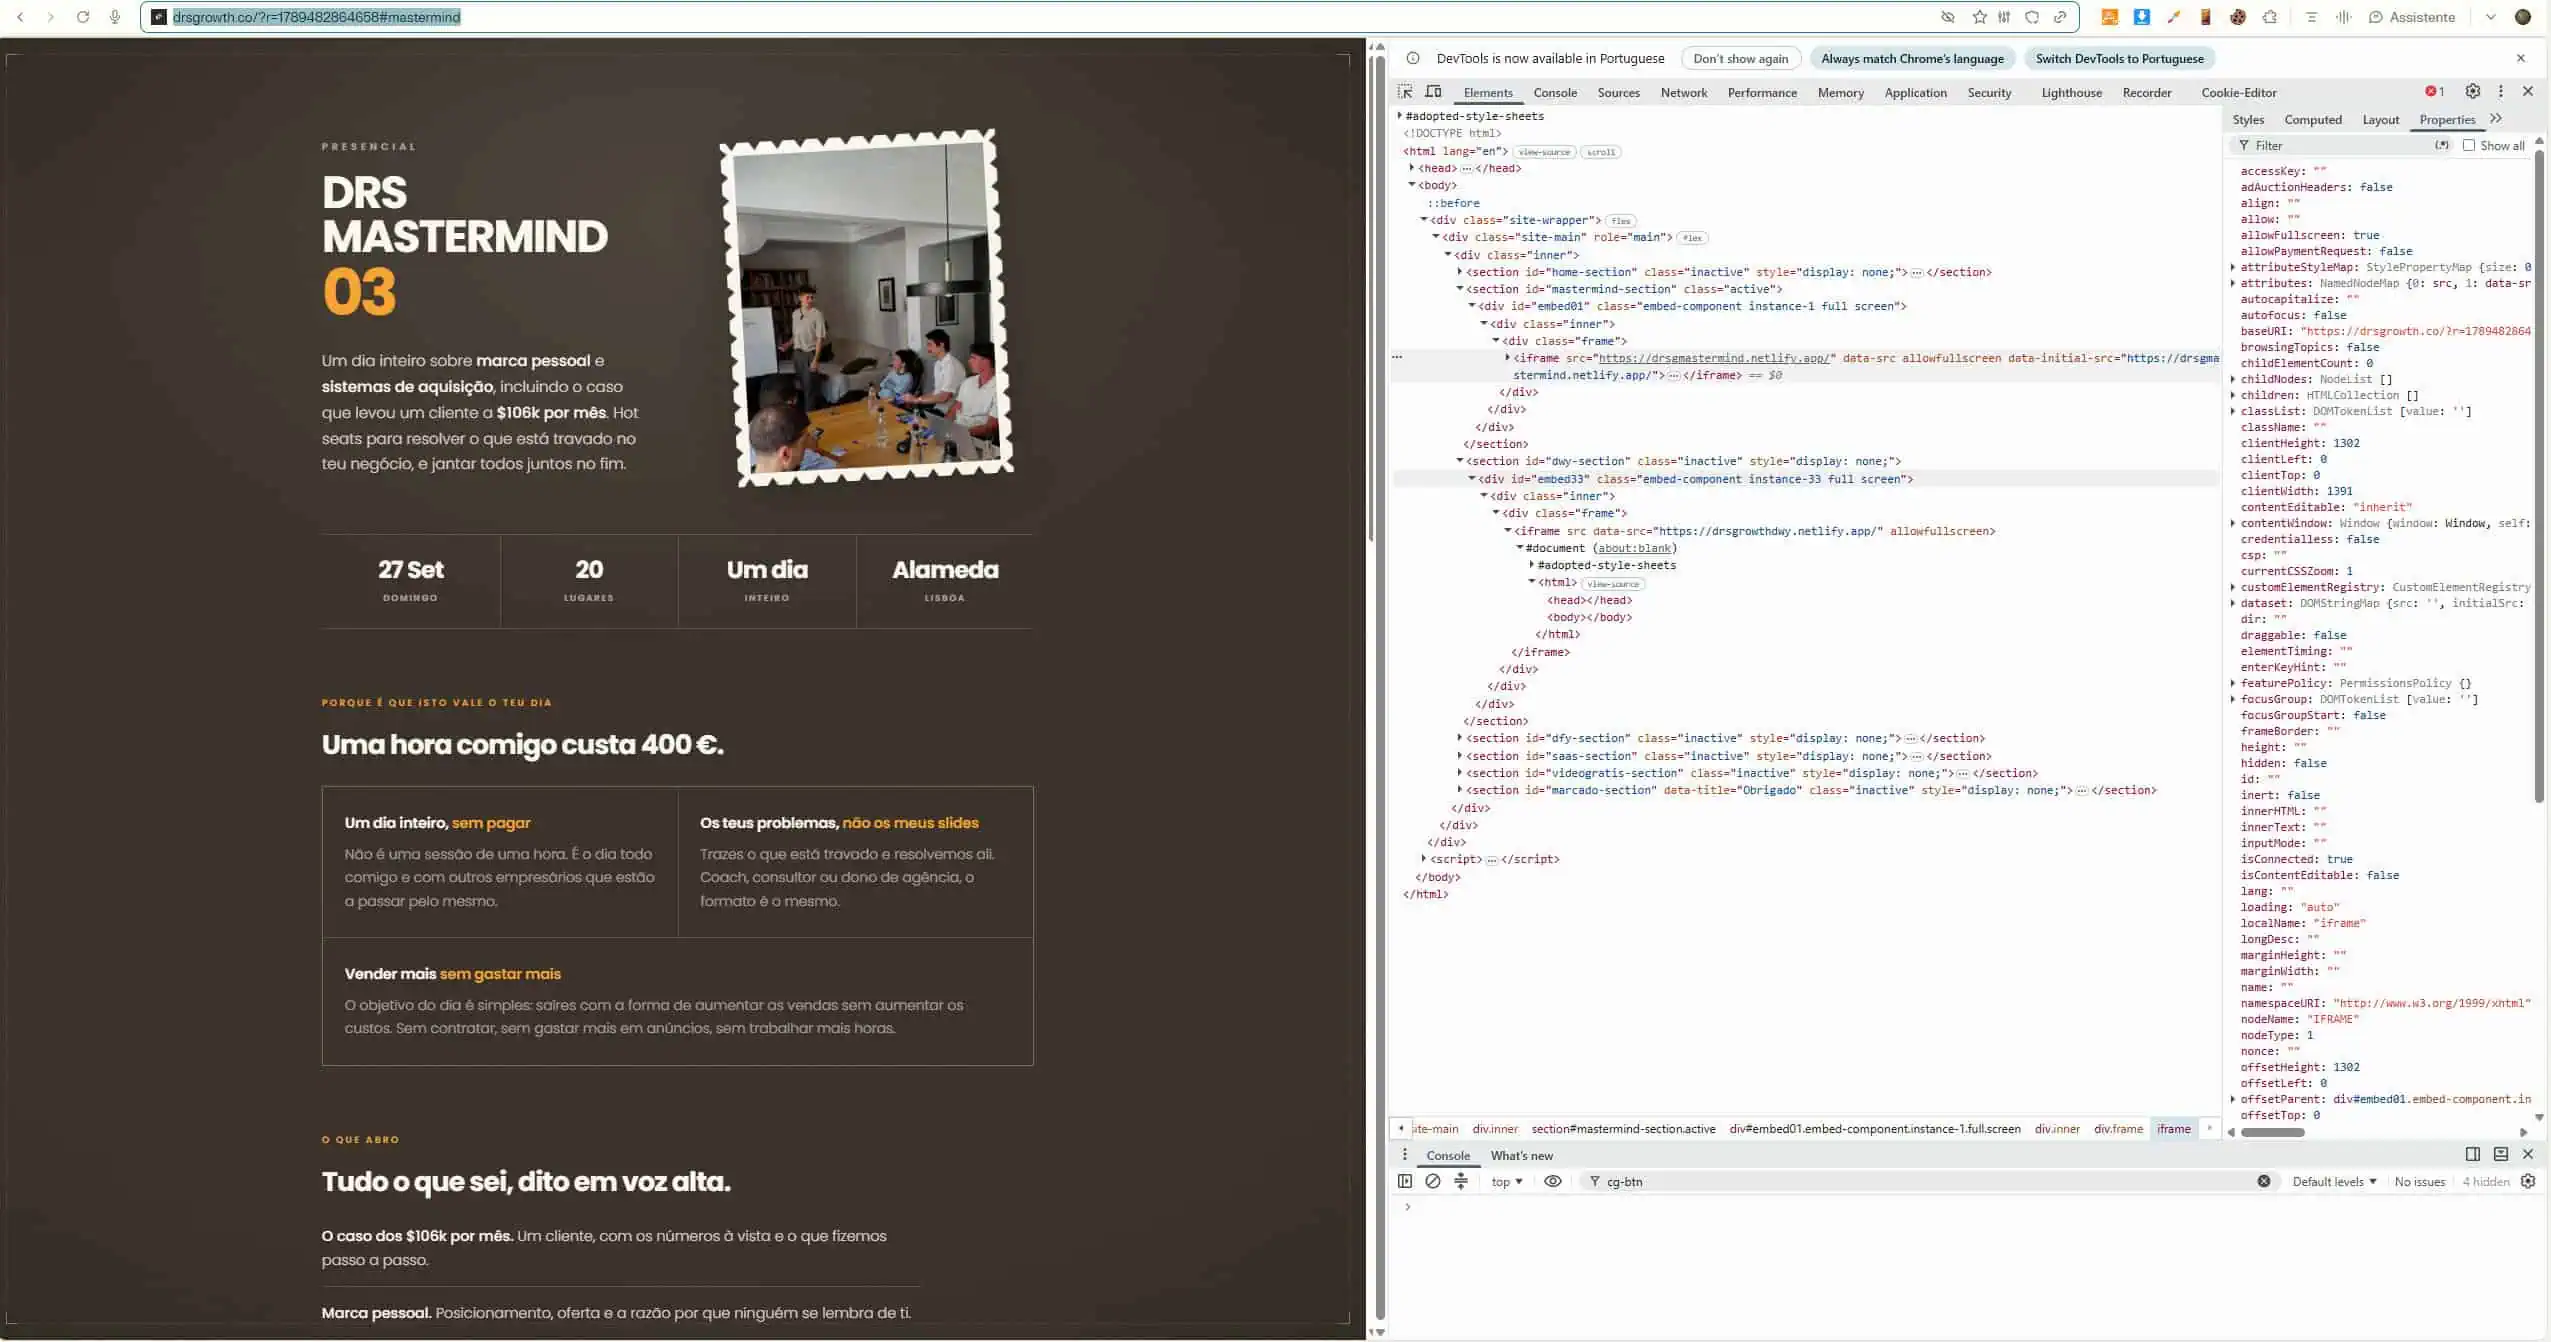Enable the Show all checkbox
This screenshot has width=2551, height=1342.
point(2468,146)
